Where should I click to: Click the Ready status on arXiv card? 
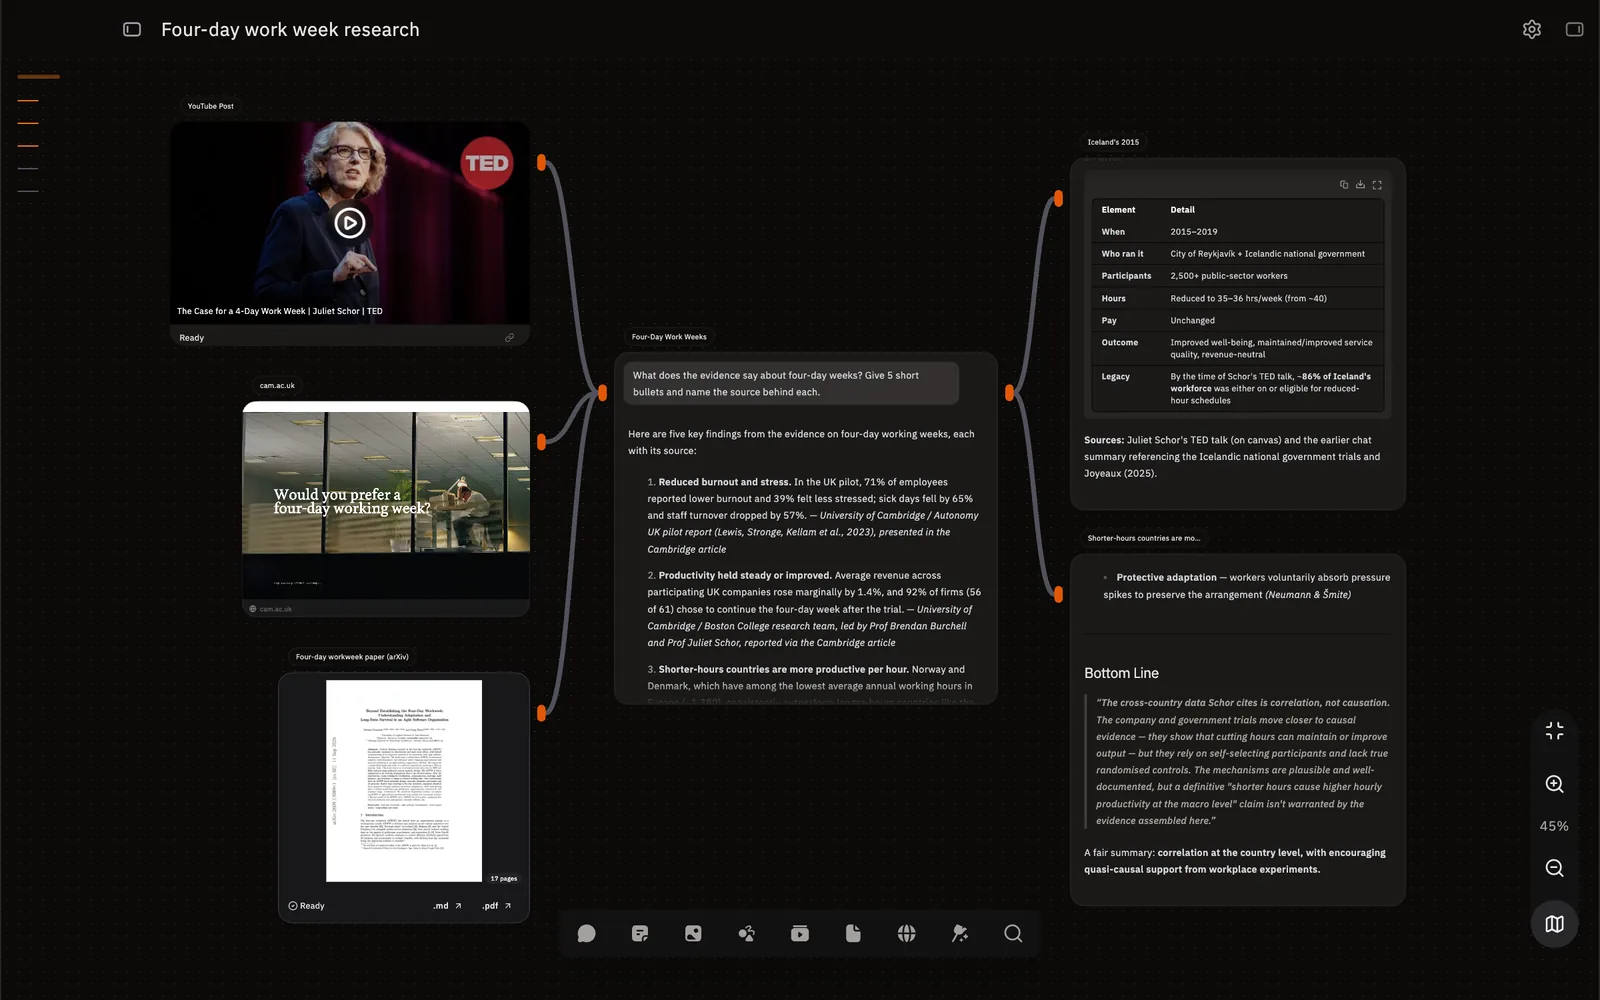(306, 906)
